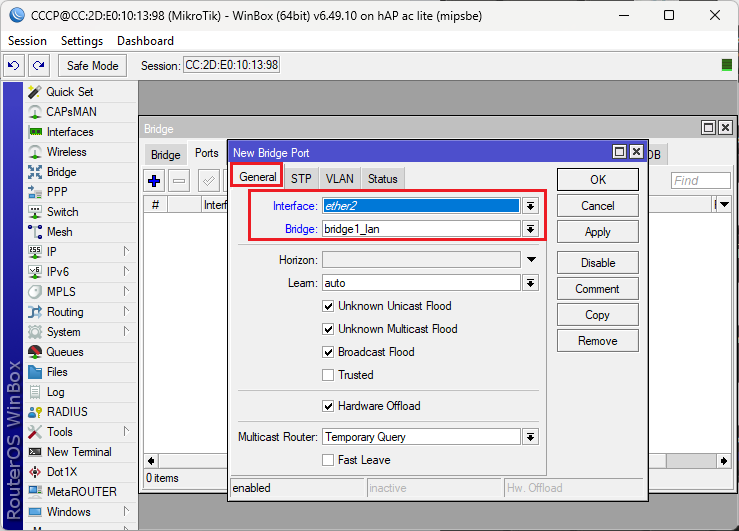Toggle Hardware Offload checkbox
This screenshot has height=531, width=739.
(x=328, y=406)
